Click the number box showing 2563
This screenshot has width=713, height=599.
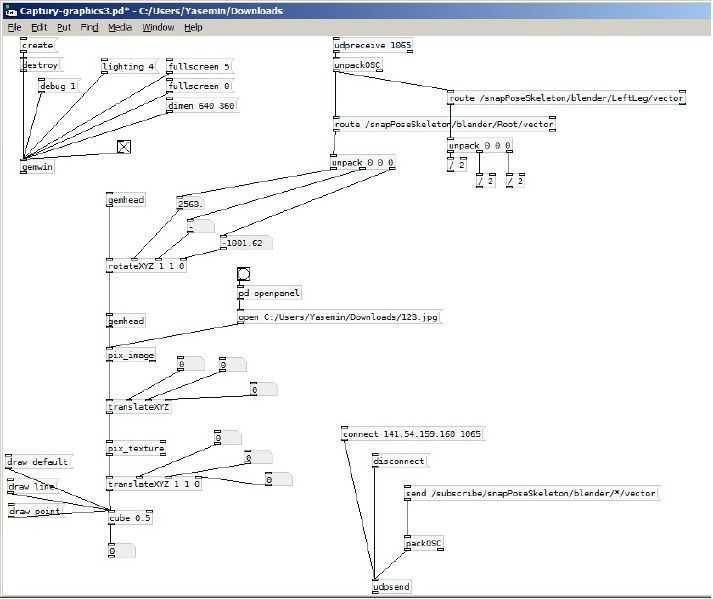(x=190, y=204)
